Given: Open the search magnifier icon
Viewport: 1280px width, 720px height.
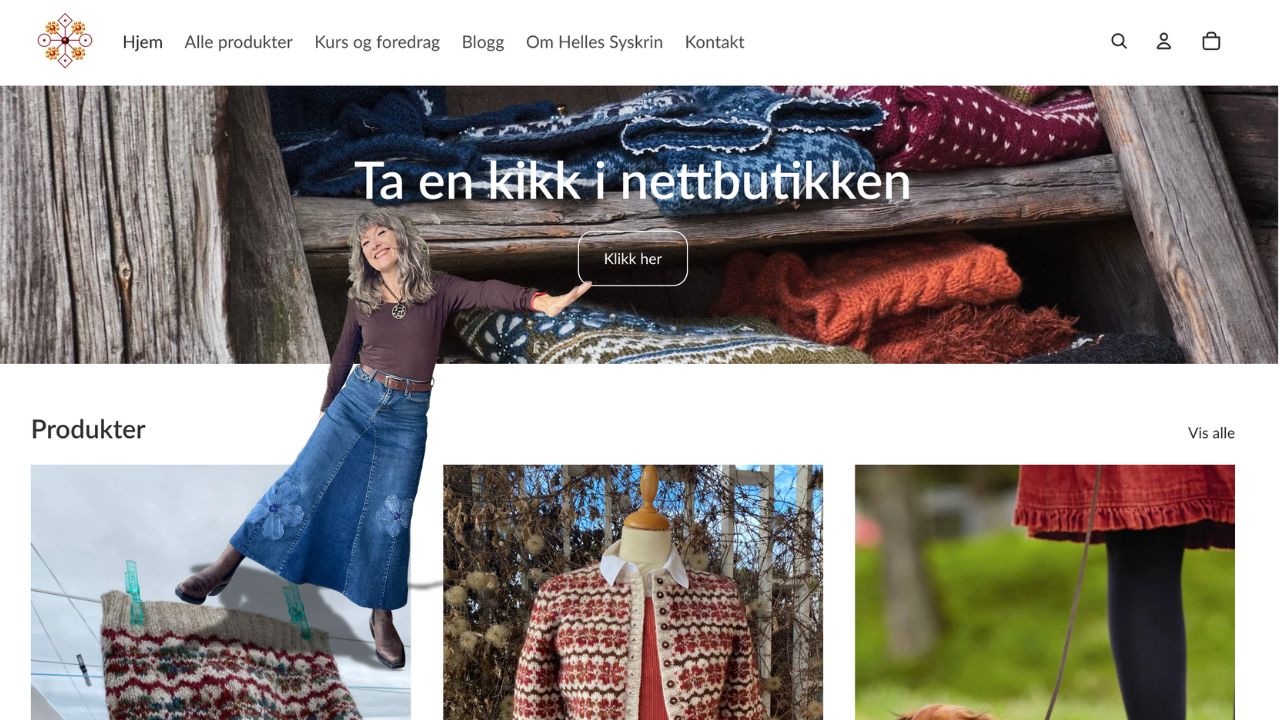Looking at the screenshot, I should (x=1119, y=41).
